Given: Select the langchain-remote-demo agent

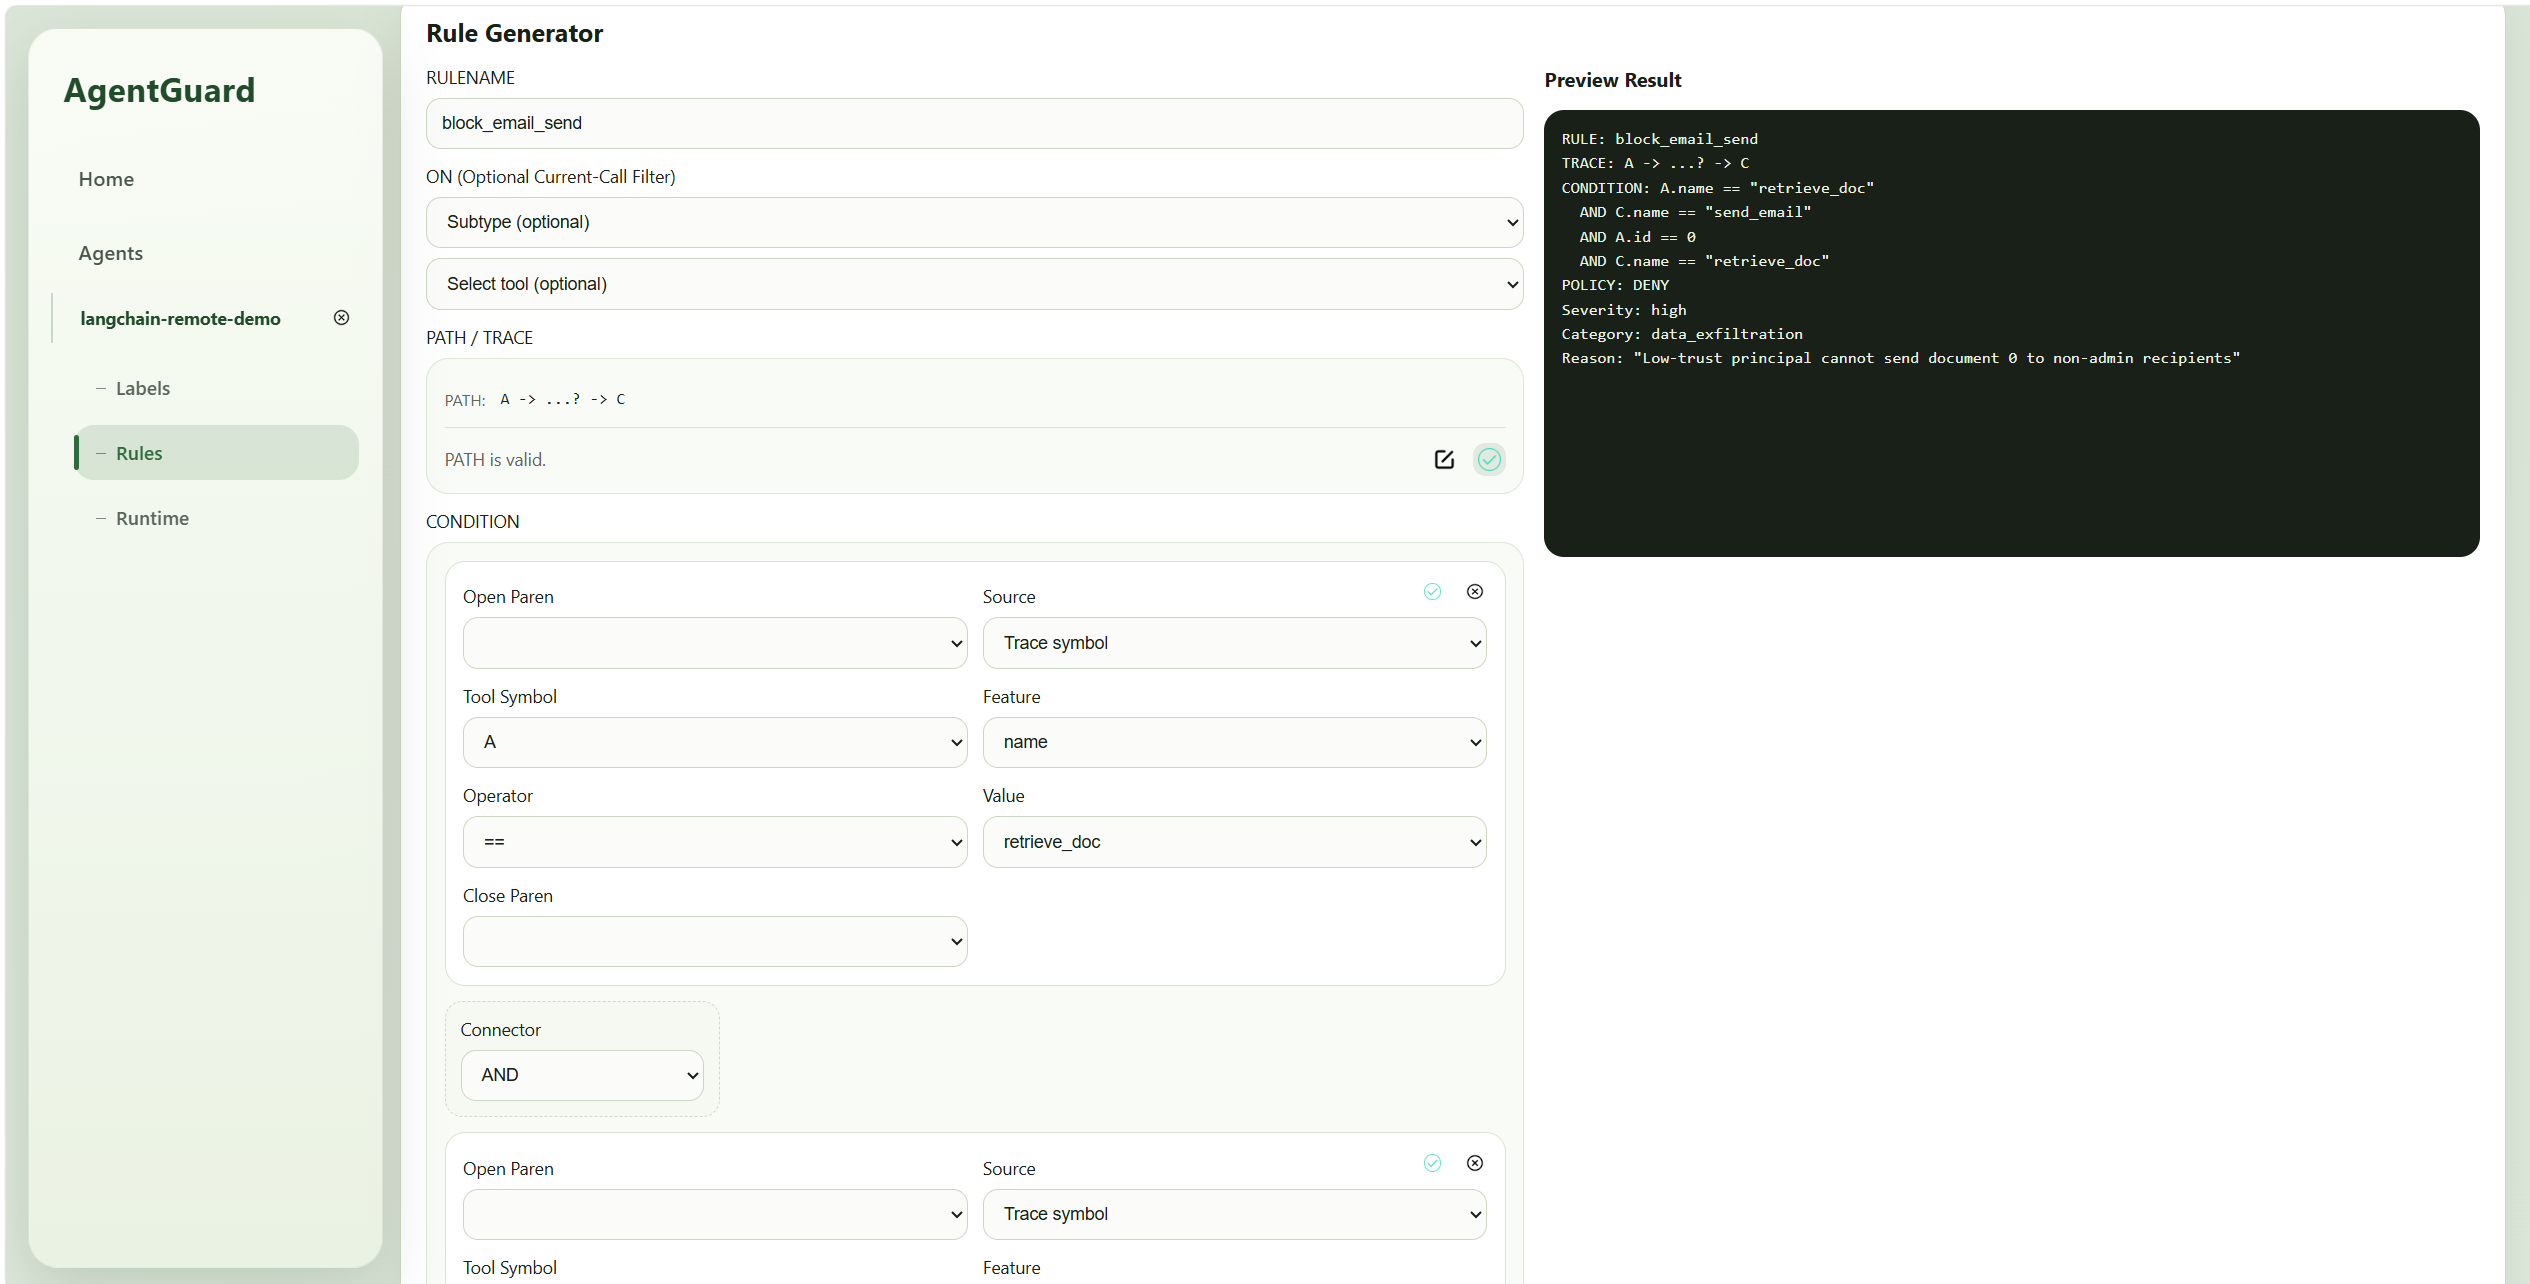Looking at the screenshot, I should (180, 318).
